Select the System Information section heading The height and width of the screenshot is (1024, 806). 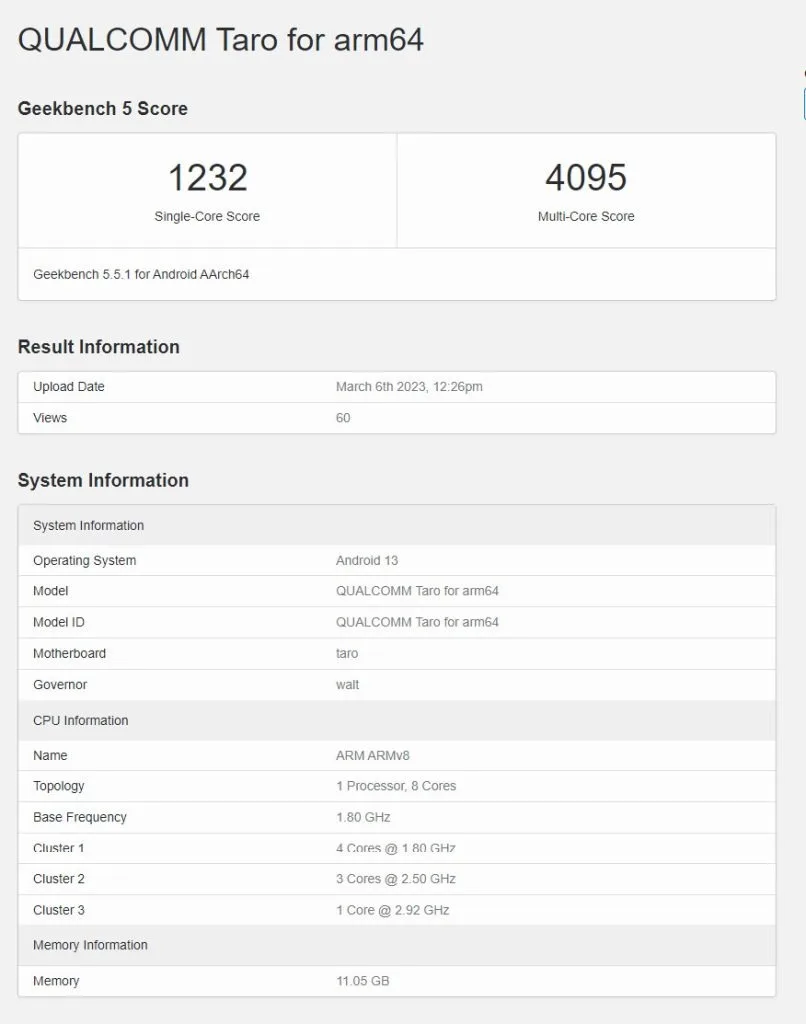tap(103, 480)
